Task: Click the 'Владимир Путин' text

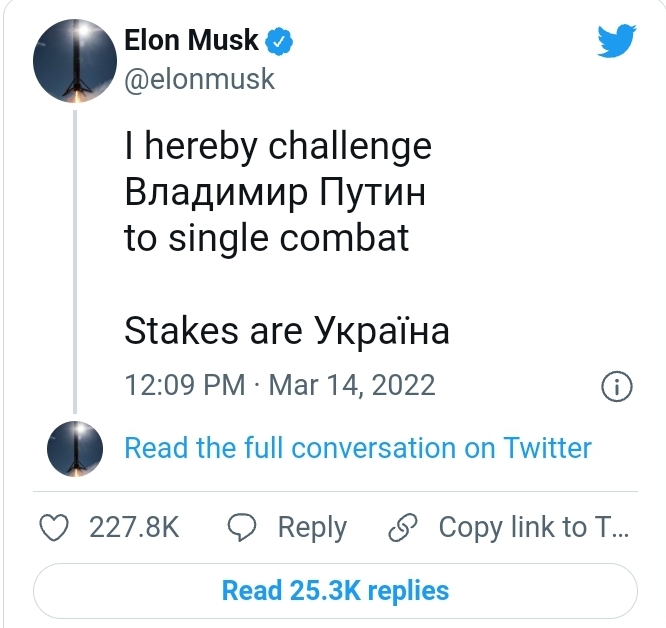Action: pyautogui.click(x=275, y=193)
